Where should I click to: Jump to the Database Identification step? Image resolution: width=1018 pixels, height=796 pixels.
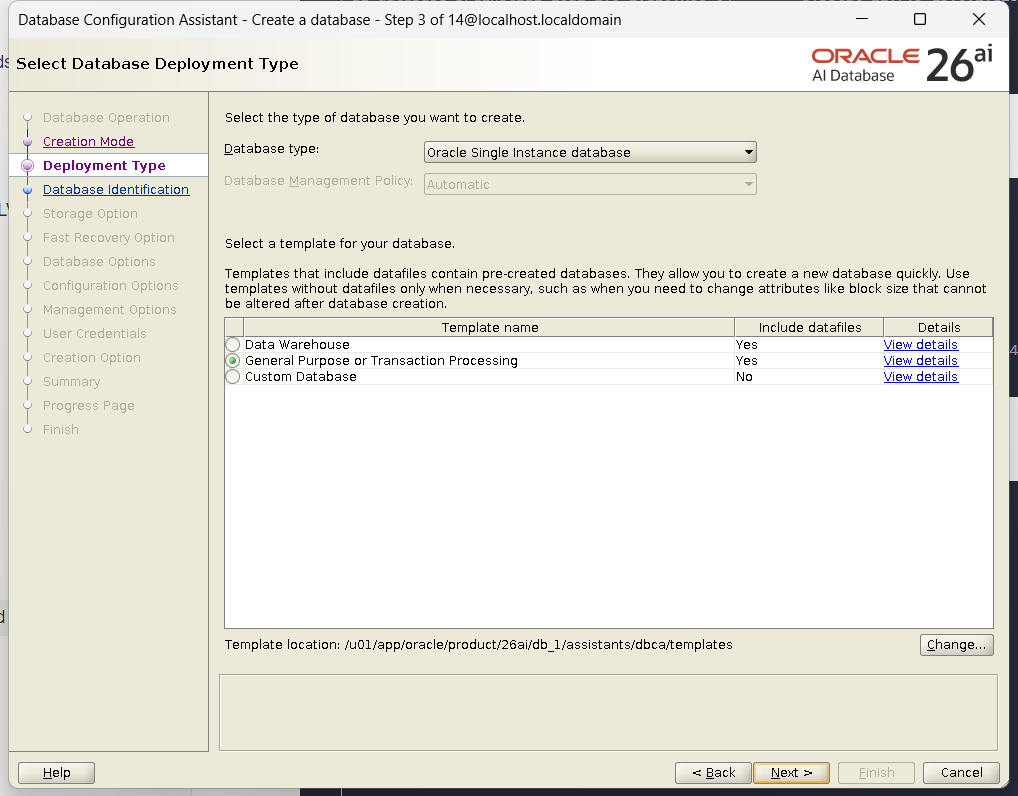pos(116,190)
